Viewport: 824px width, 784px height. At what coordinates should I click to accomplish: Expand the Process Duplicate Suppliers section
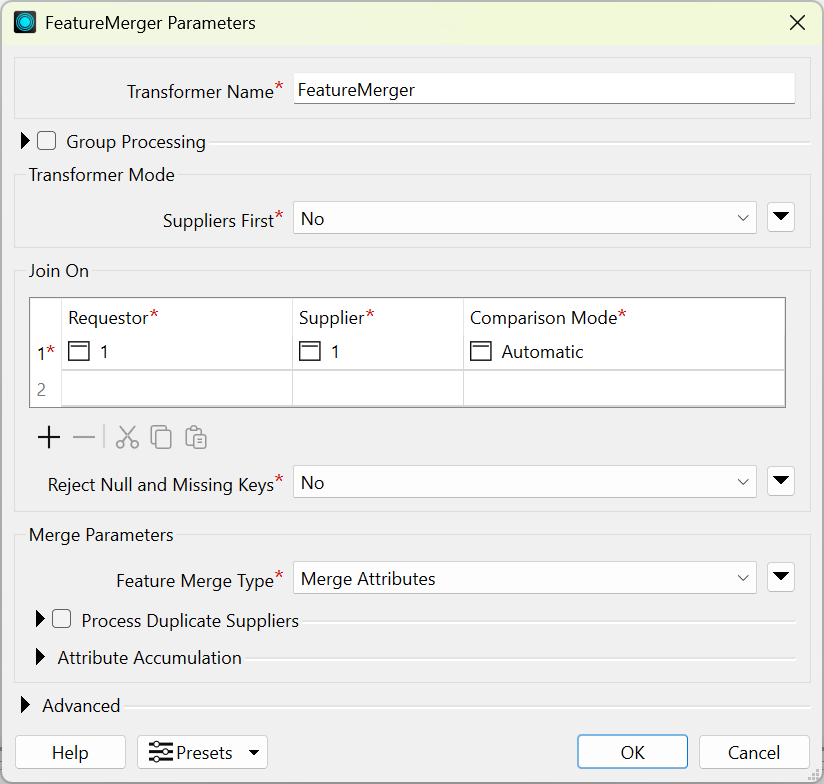point(40,619)
